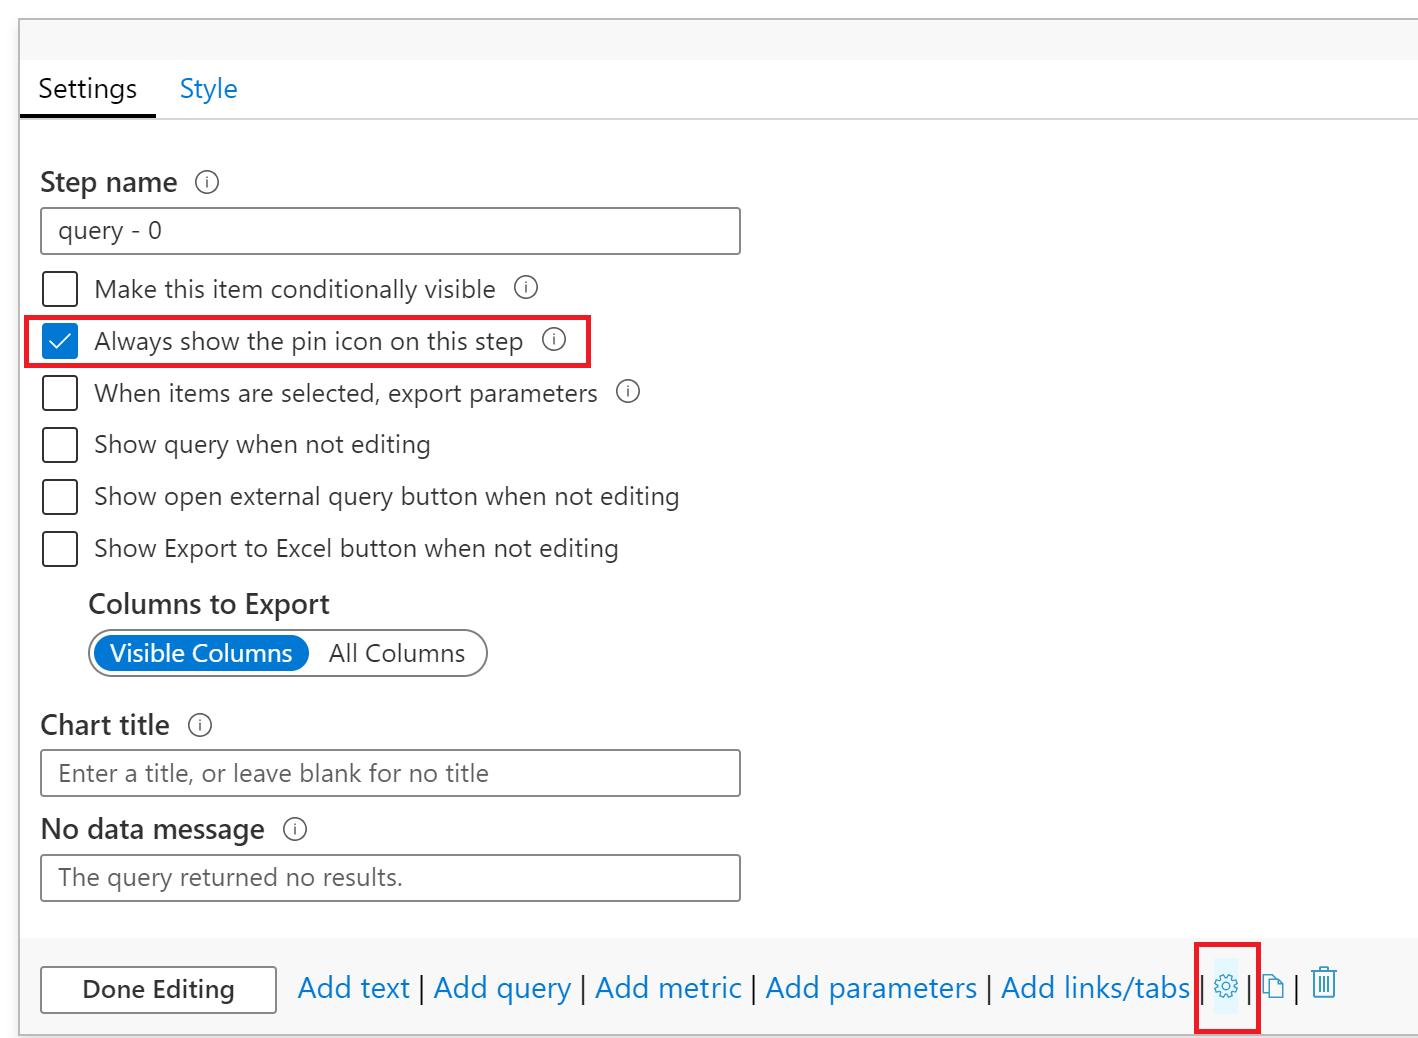The width and height of the screenshot is (1418, 1038).
Task: Click info icon next to Chart title
Action: [x=200, y=725]
